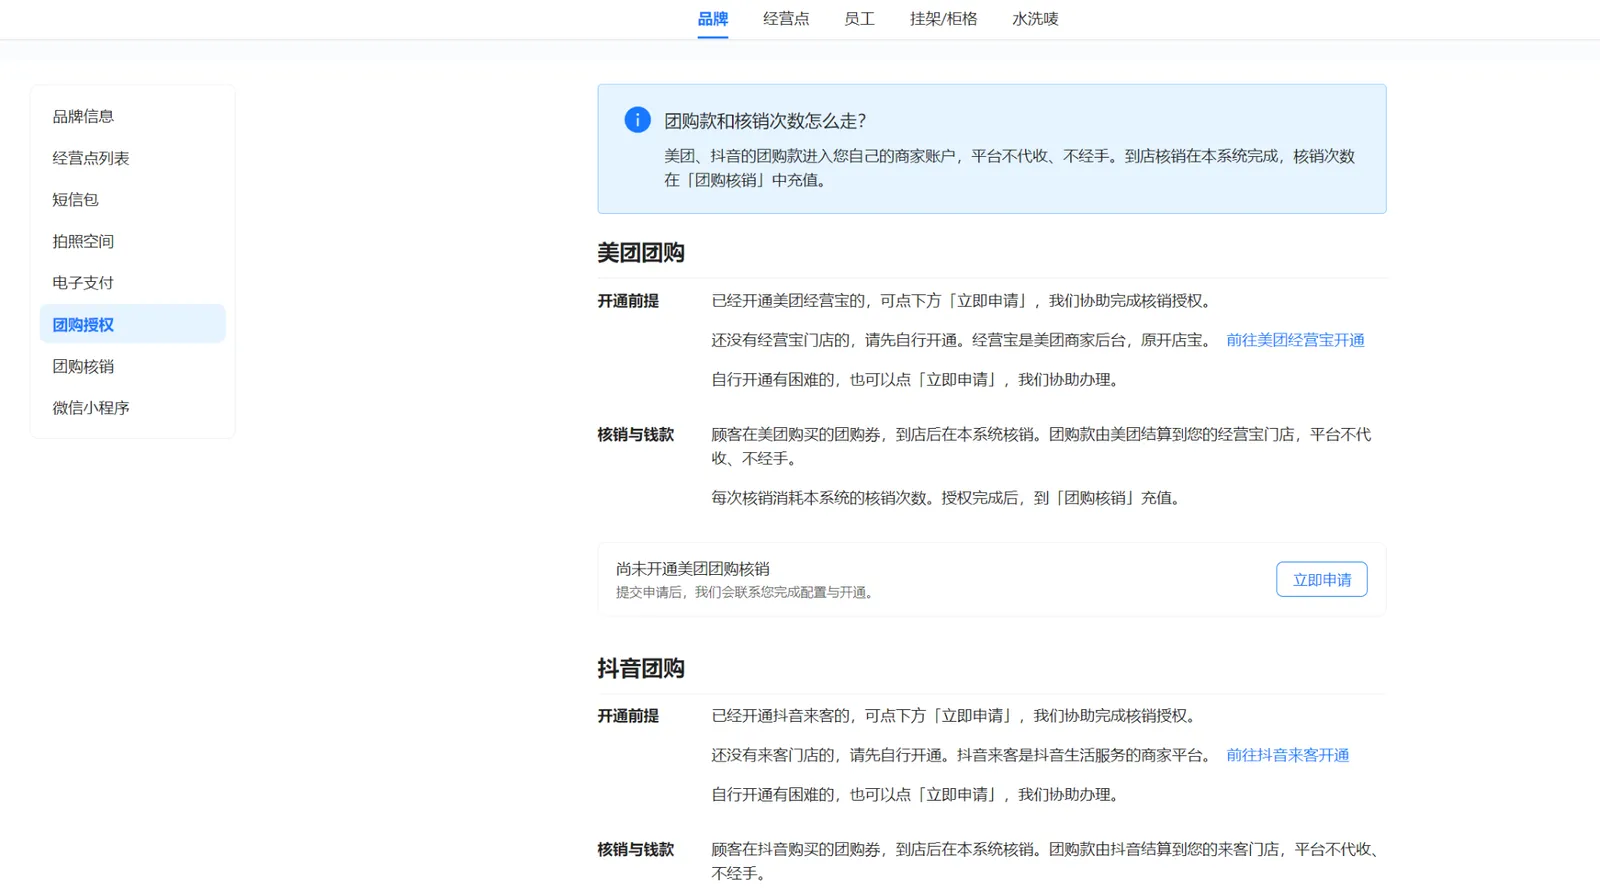Click 核销与钱款 label under 抖音团购
This screenshot has width=1600, height=888.
[x=636, y=850]
